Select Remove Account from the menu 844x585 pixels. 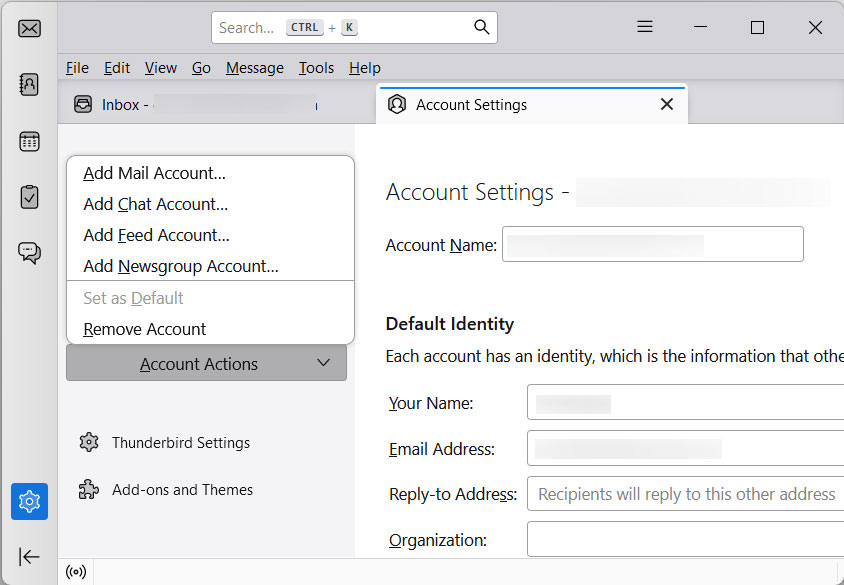click(x=144, y=329)
